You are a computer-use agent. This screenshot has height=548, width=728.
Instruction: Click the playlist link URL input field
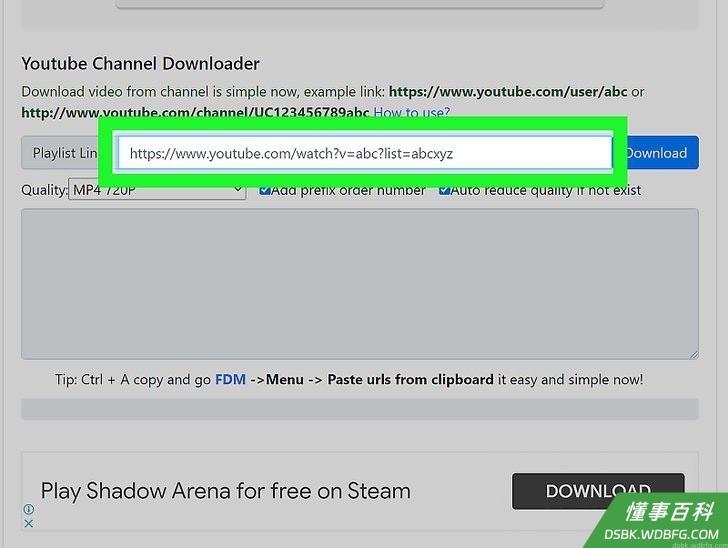coord(365,153)
